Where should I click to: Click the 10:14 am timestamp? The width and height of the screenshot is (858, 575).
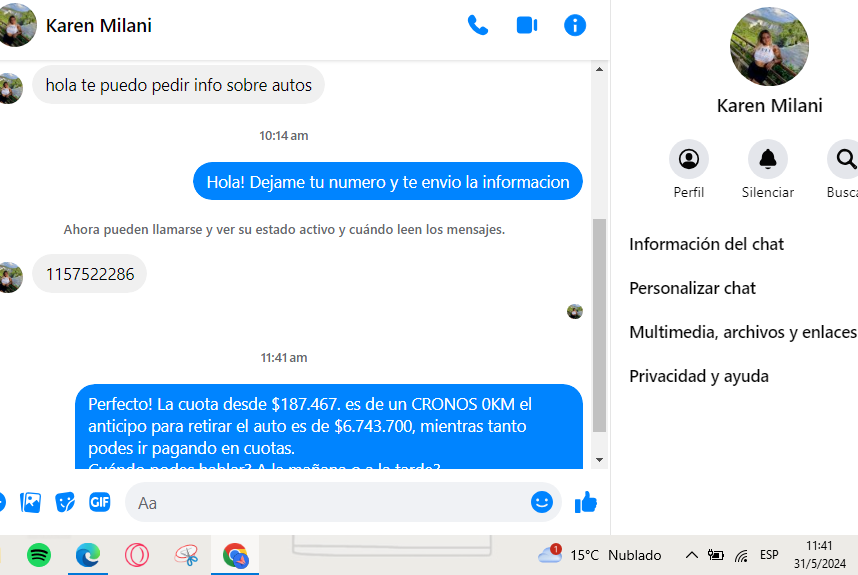tap(283, 136)
